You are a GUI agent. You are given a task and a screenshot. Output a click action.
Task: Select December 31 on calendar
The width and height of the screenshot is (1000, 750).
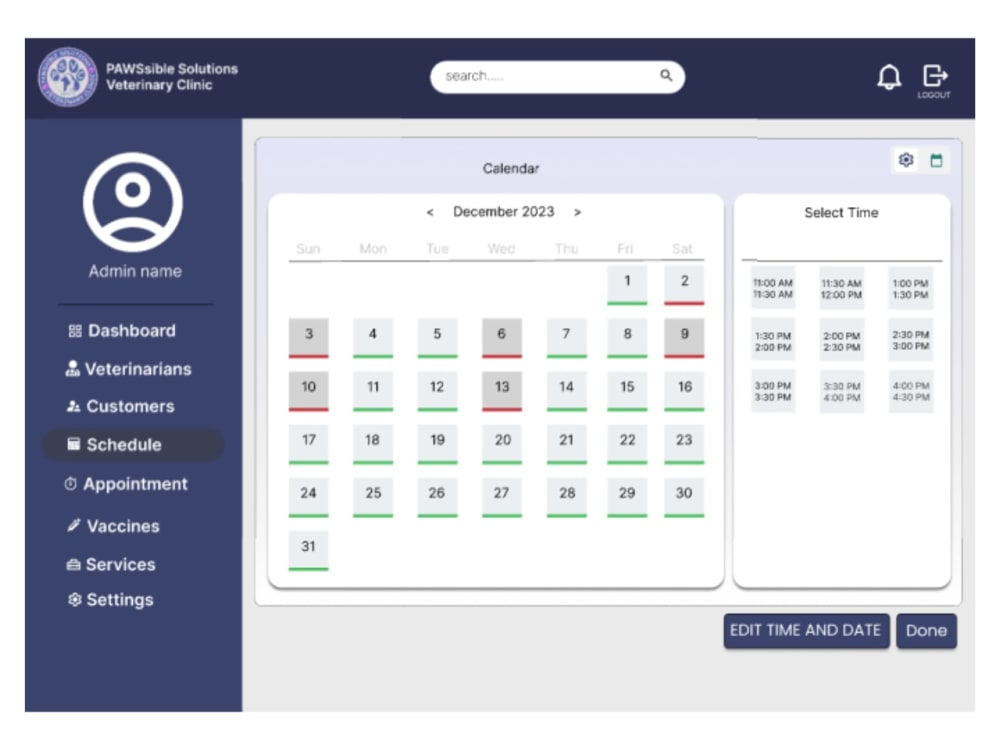point(309,550)
